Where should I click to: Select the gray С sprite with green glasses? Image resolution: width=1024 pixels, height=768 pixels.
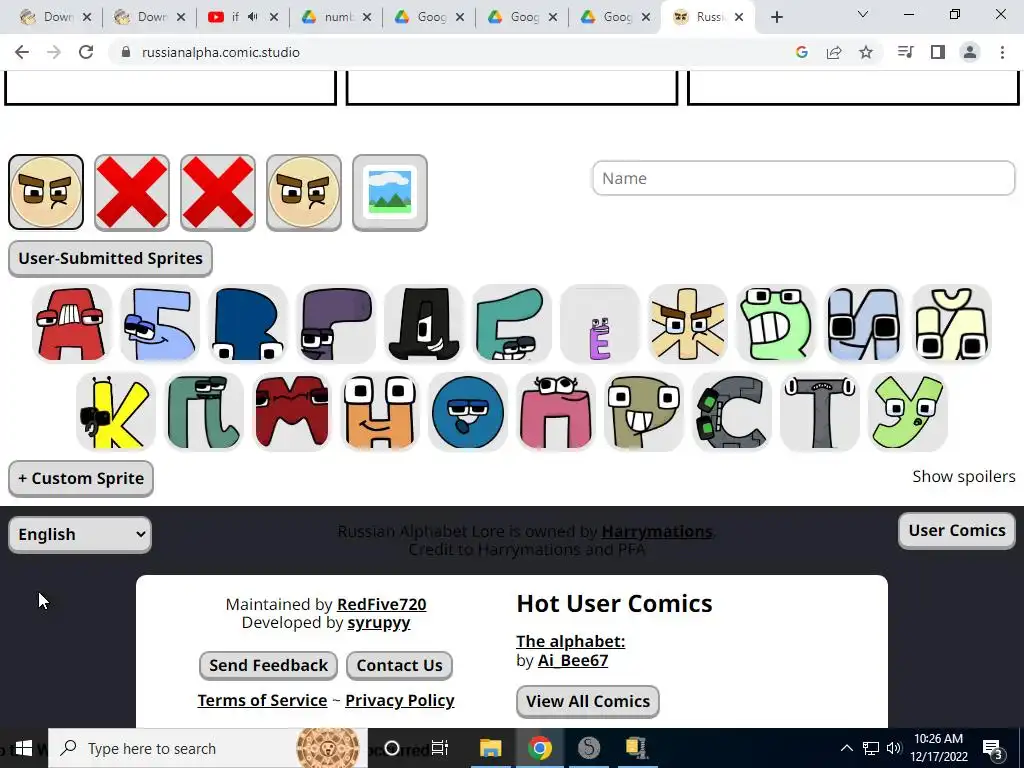[x=732, y=411]
